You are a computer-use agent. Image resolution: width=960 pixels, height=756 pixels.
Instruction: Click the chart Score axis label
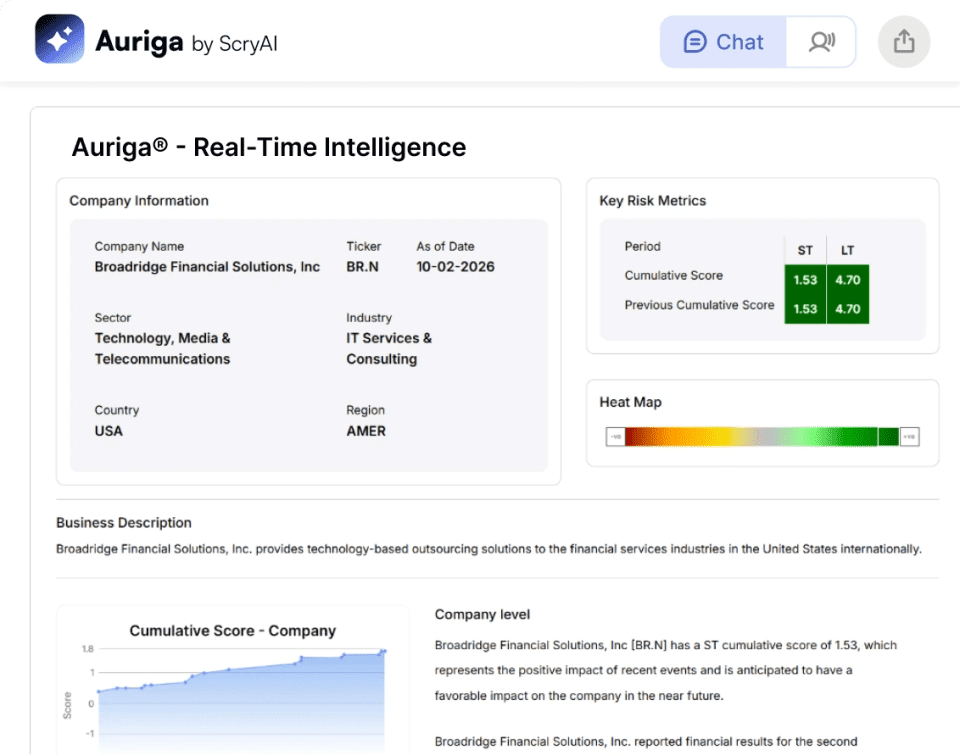click(x=67, y=705)
